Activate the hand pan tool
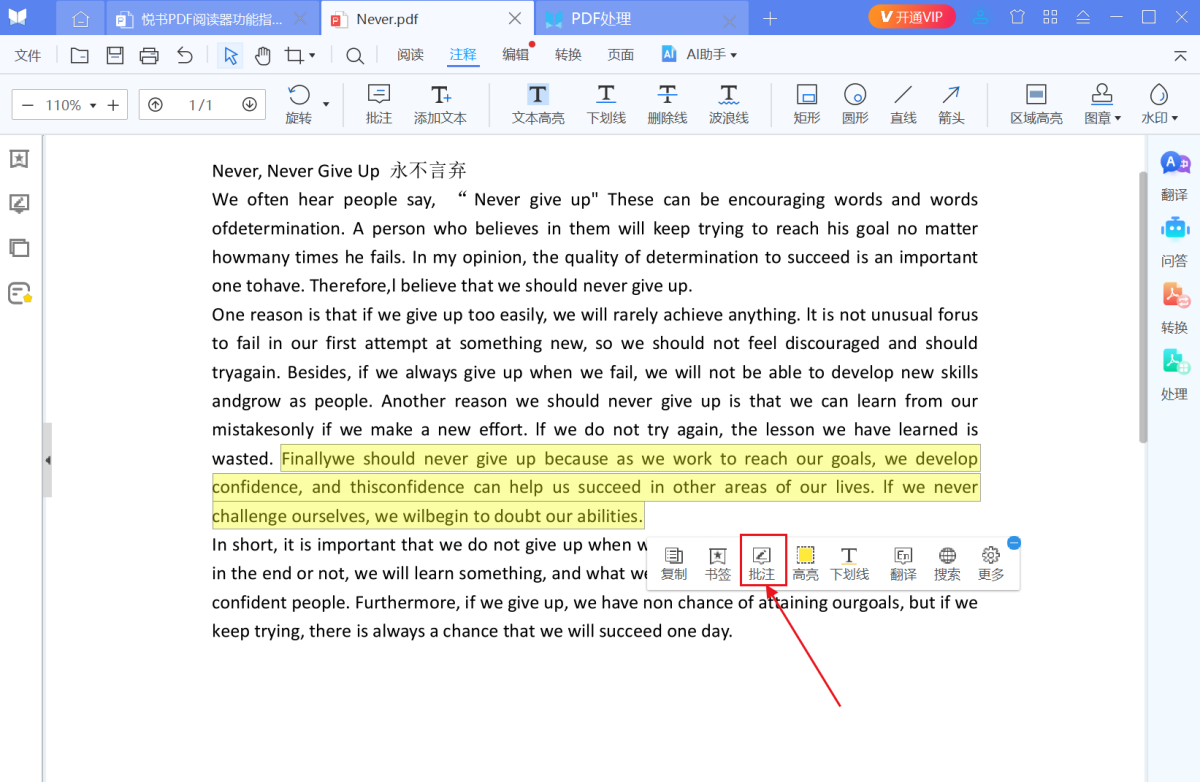 coord(263,55)
